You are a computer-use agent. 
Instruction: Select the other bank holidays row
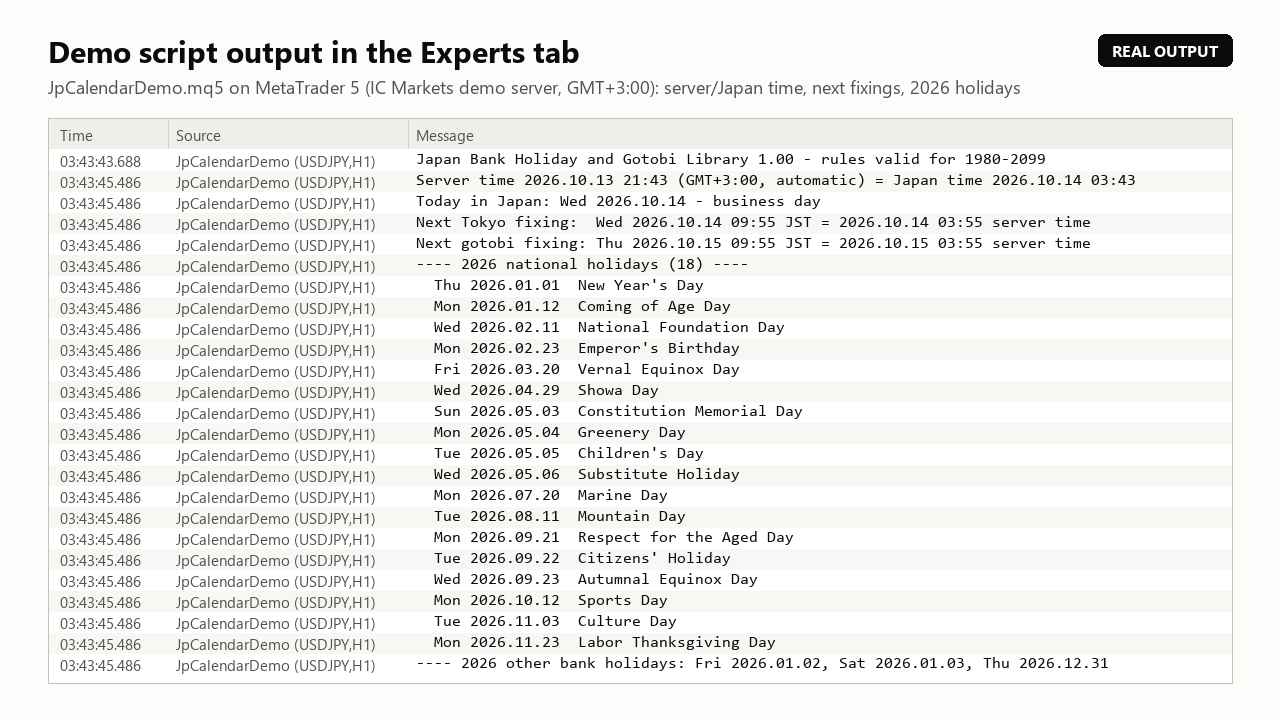(x=640, y=664)
